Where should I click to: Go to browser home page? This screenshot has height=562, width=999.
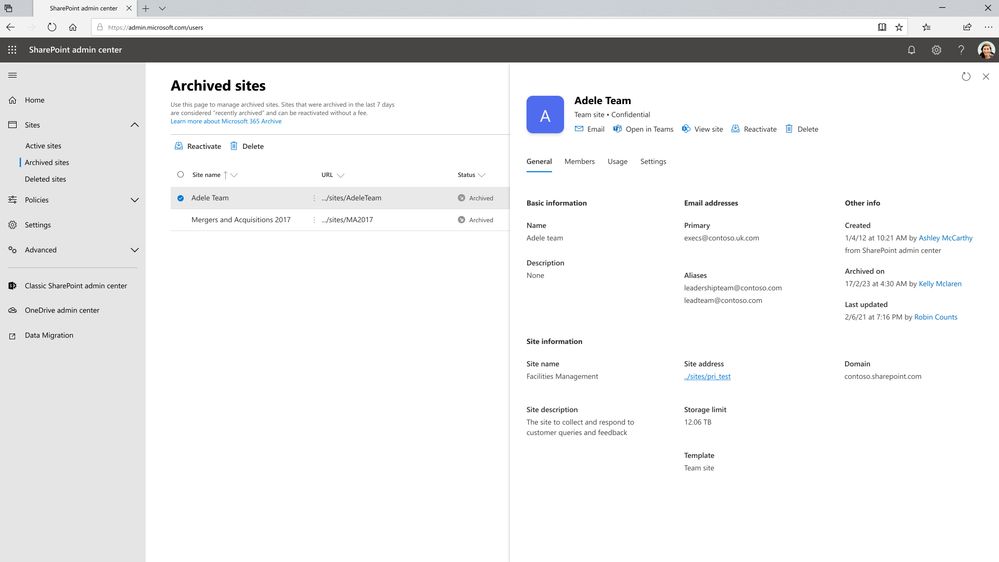pyautogui.click(x=73, y=27)
